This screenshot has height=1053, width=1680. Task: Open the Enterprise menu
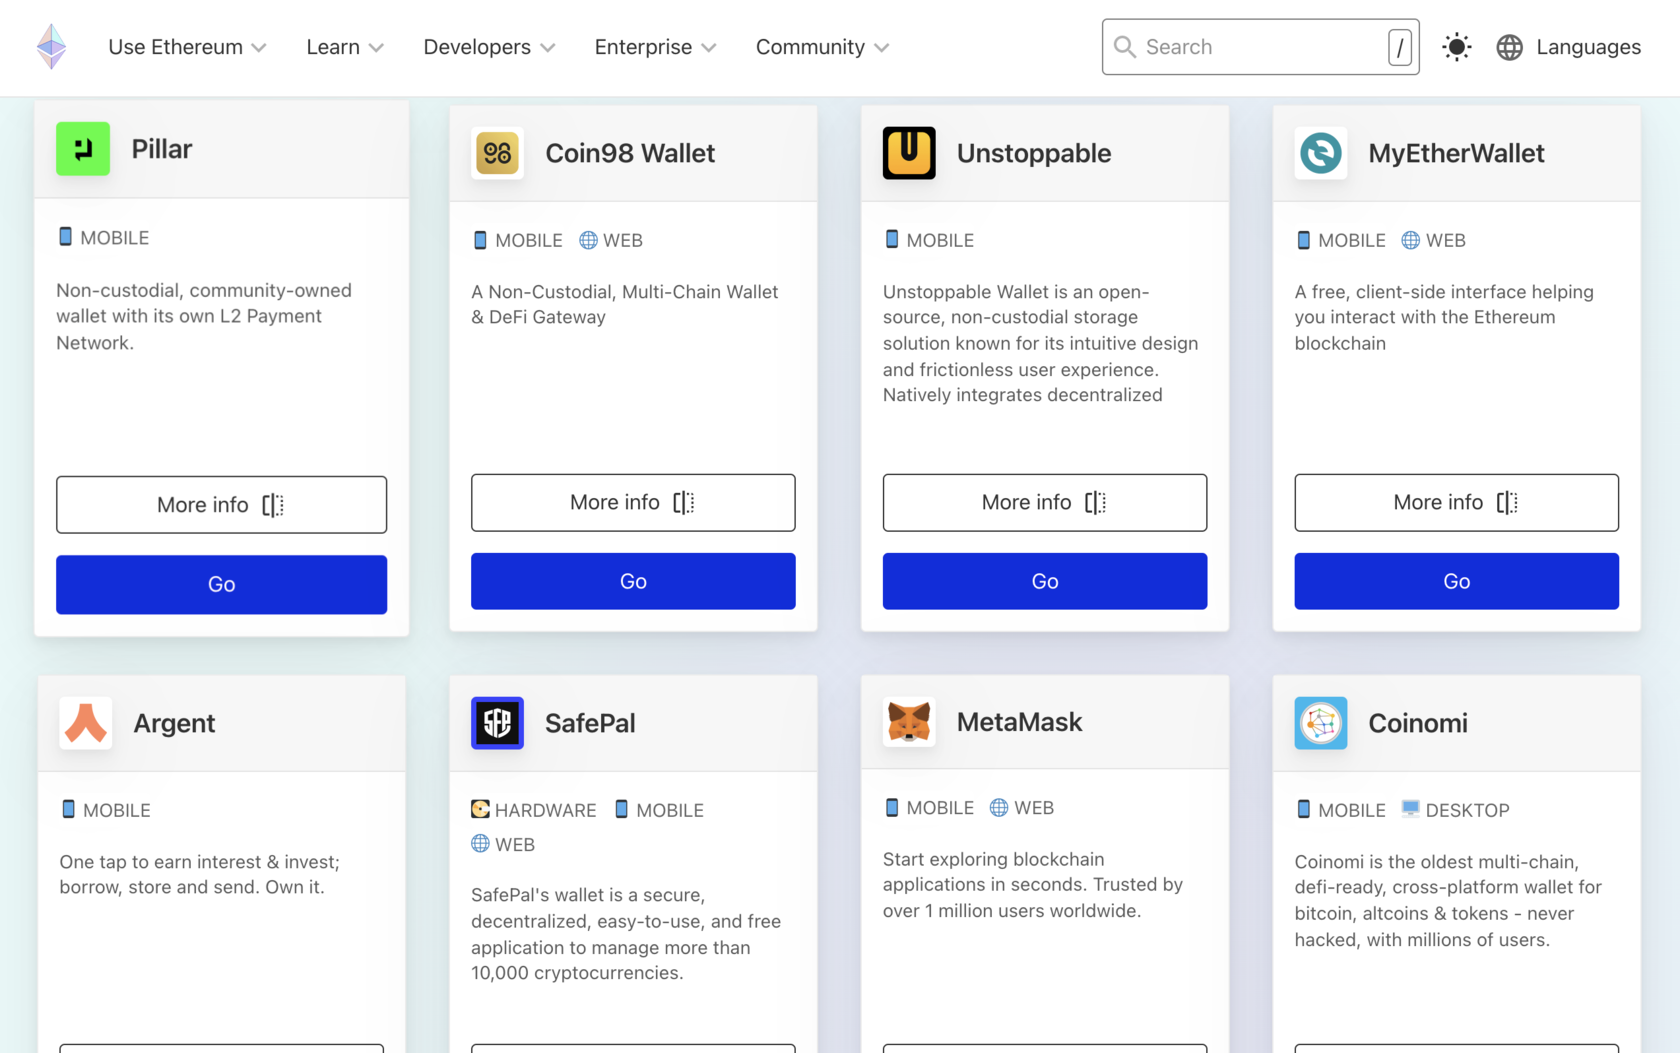click(x=655, y=47)
